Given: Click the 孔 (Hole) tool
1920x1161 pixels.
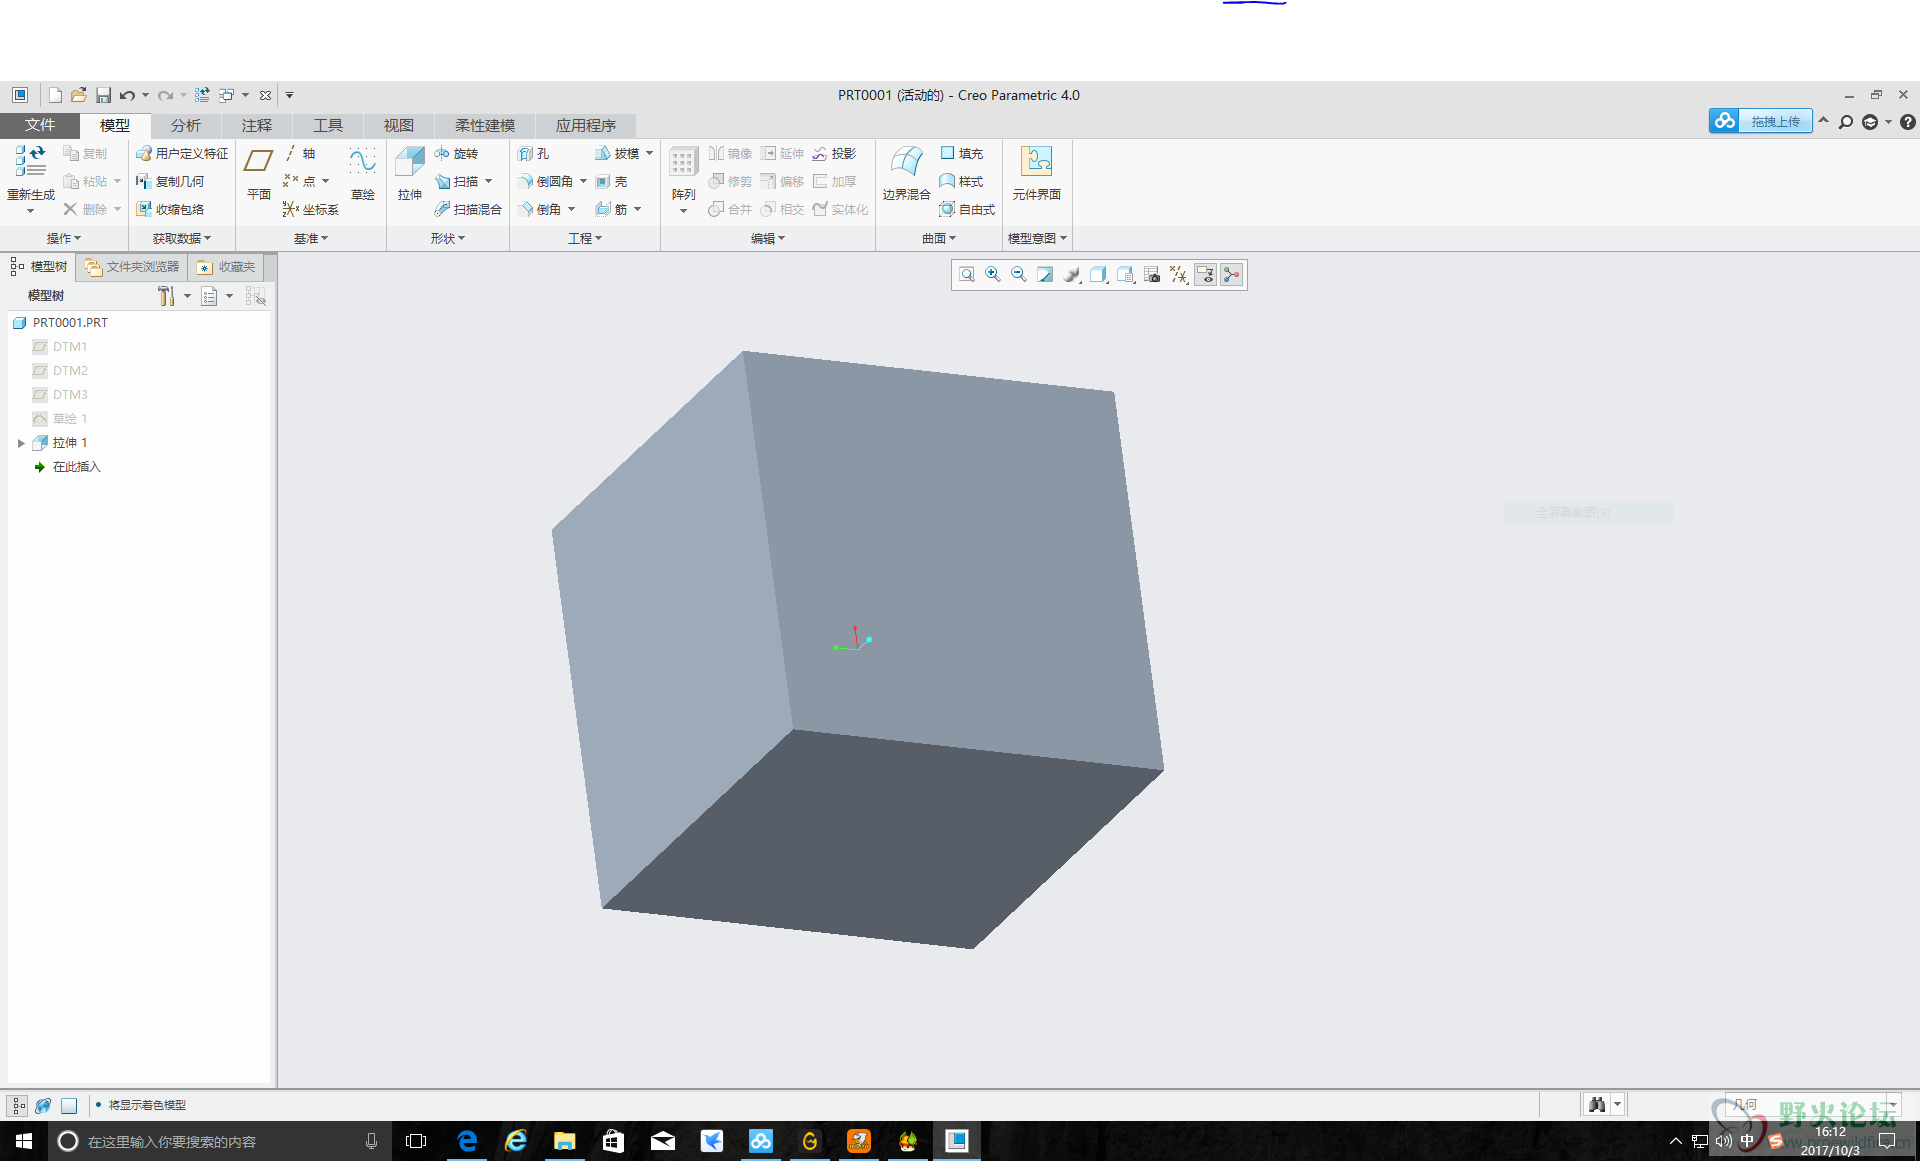Looking at the screenshot, I should 533,153.
